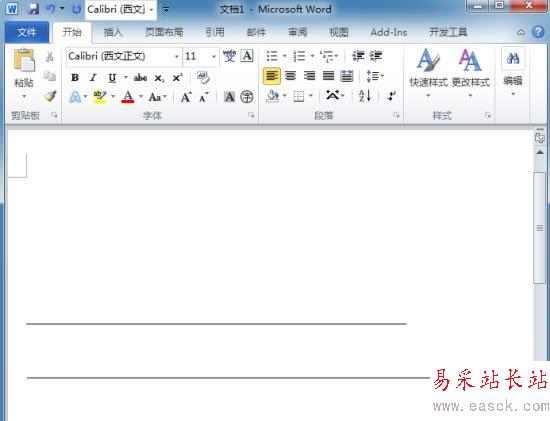
Task: Switch to the Insert tab
Action: click(x=113, y=32)
